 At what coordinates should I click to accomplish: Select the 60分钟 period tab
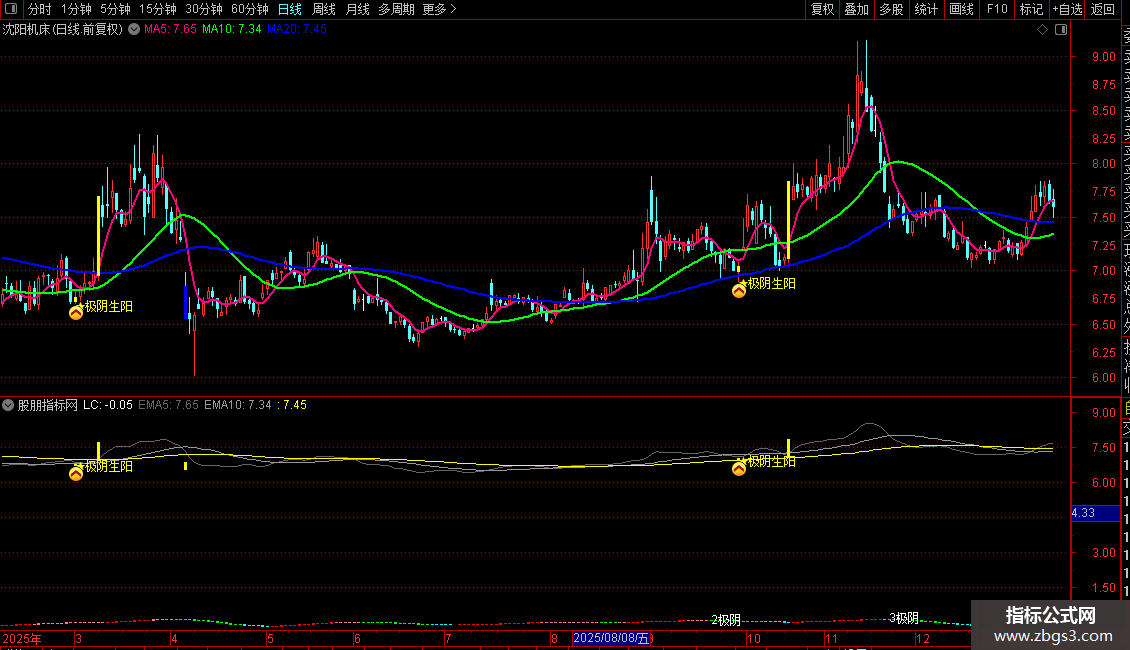pos(250,9)
